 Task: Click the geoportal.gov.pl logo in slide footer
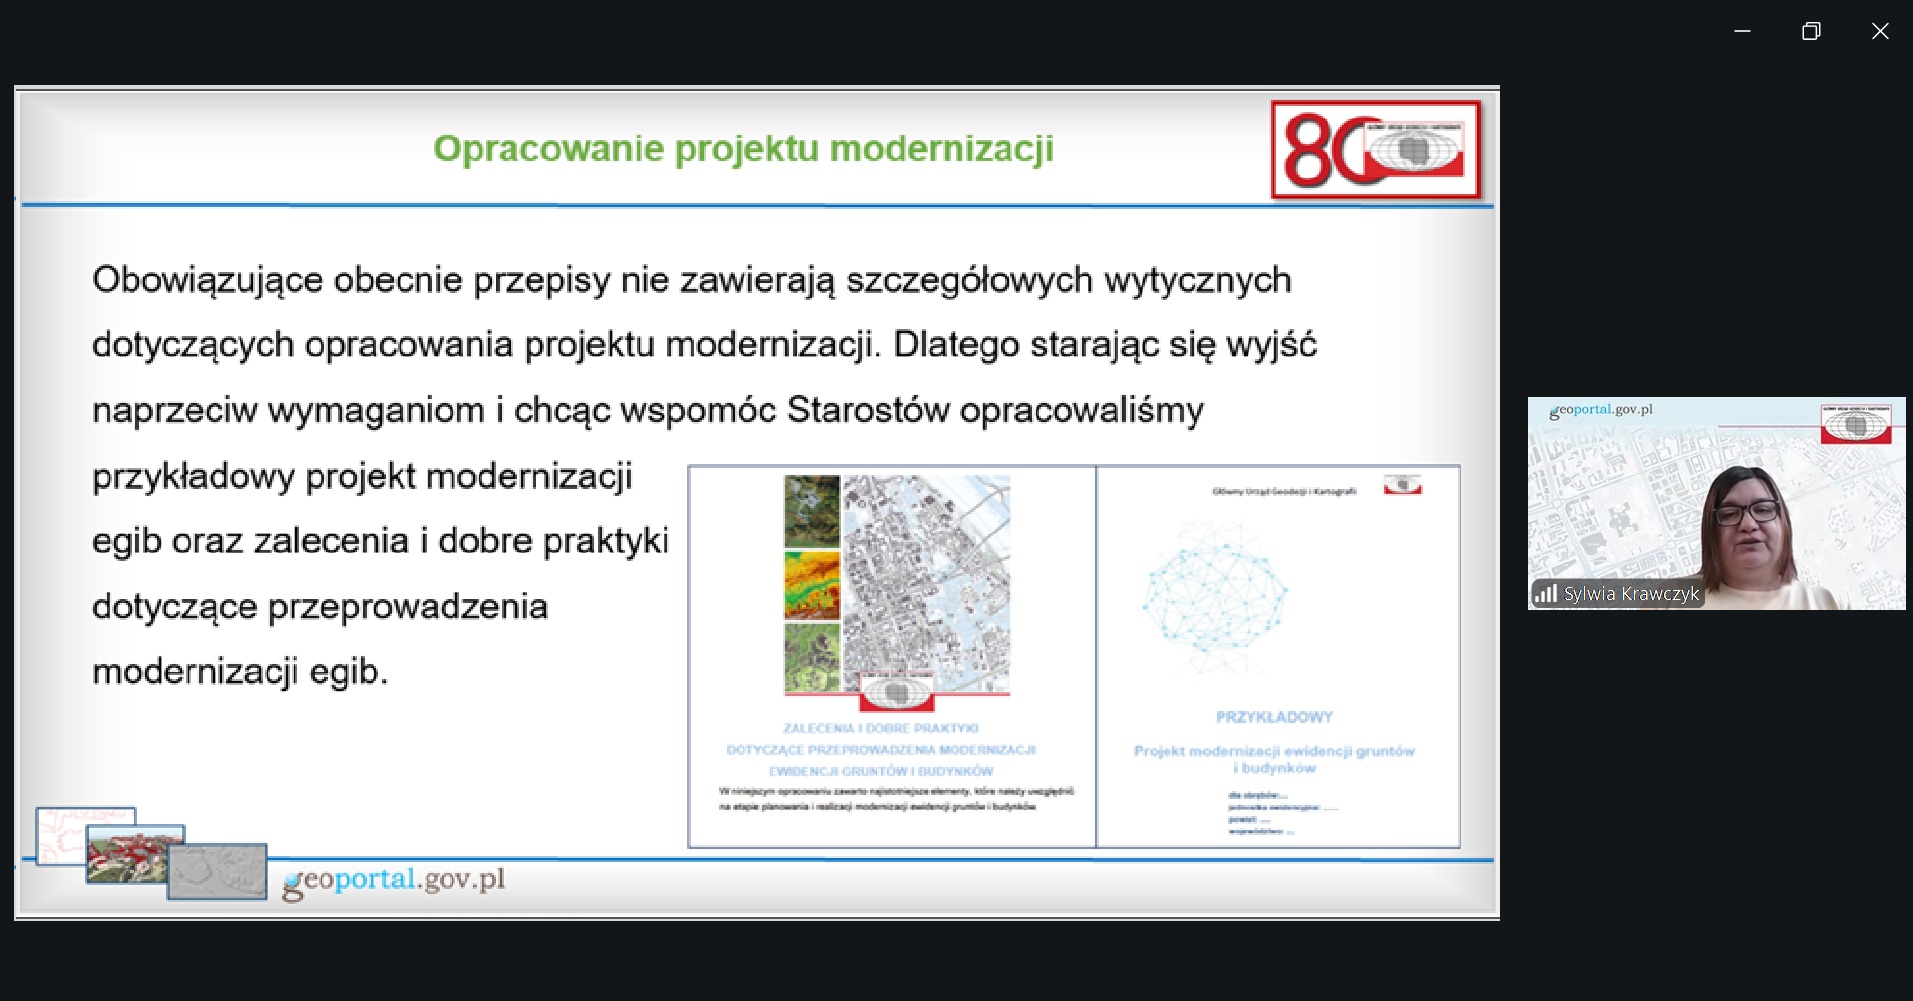click(x=394, y=880)
